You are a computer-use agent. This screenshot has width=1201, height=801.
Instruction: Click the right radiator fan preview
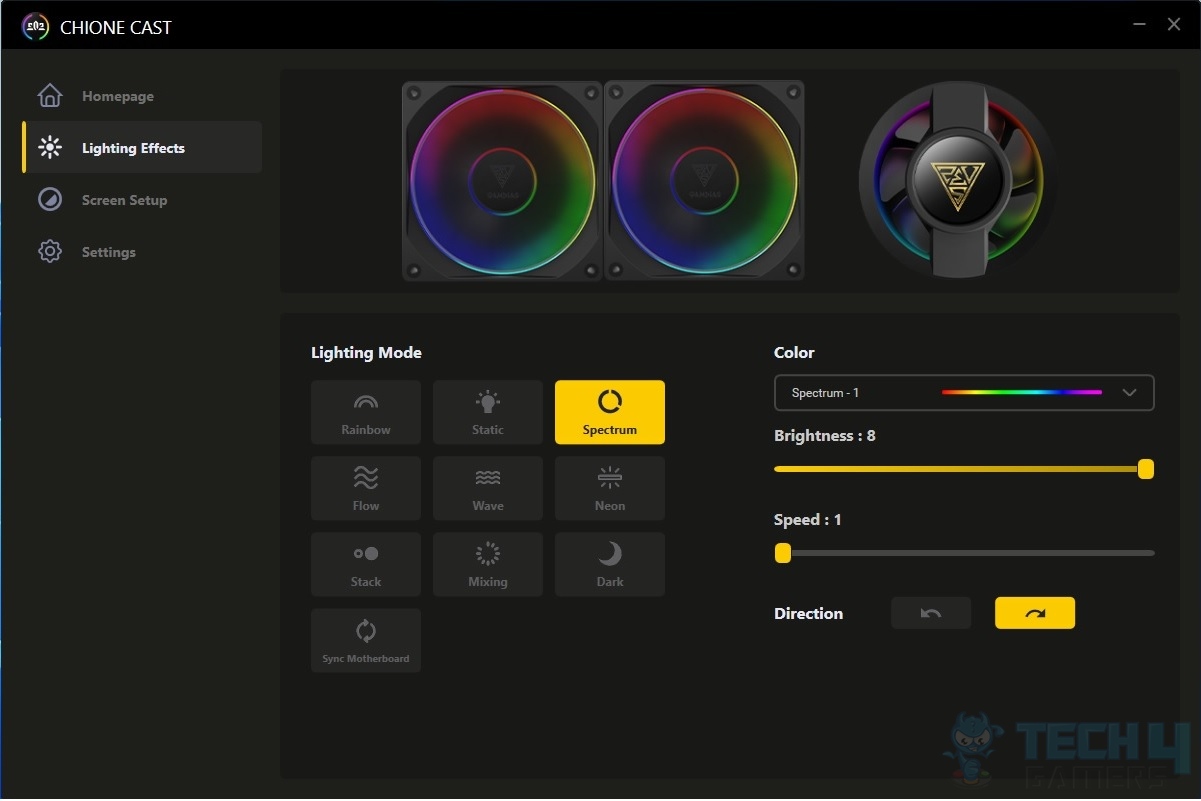(x=704, y=181)
